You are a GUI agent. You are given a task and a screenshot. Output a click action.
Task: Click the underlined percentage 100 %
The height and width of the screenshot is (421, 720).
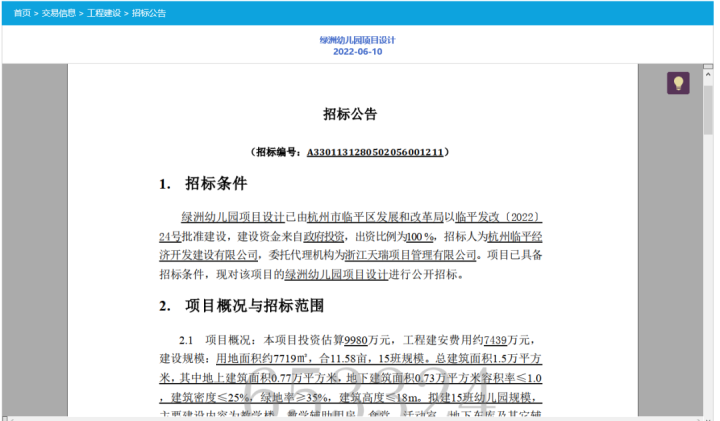(x=420, y=236)
